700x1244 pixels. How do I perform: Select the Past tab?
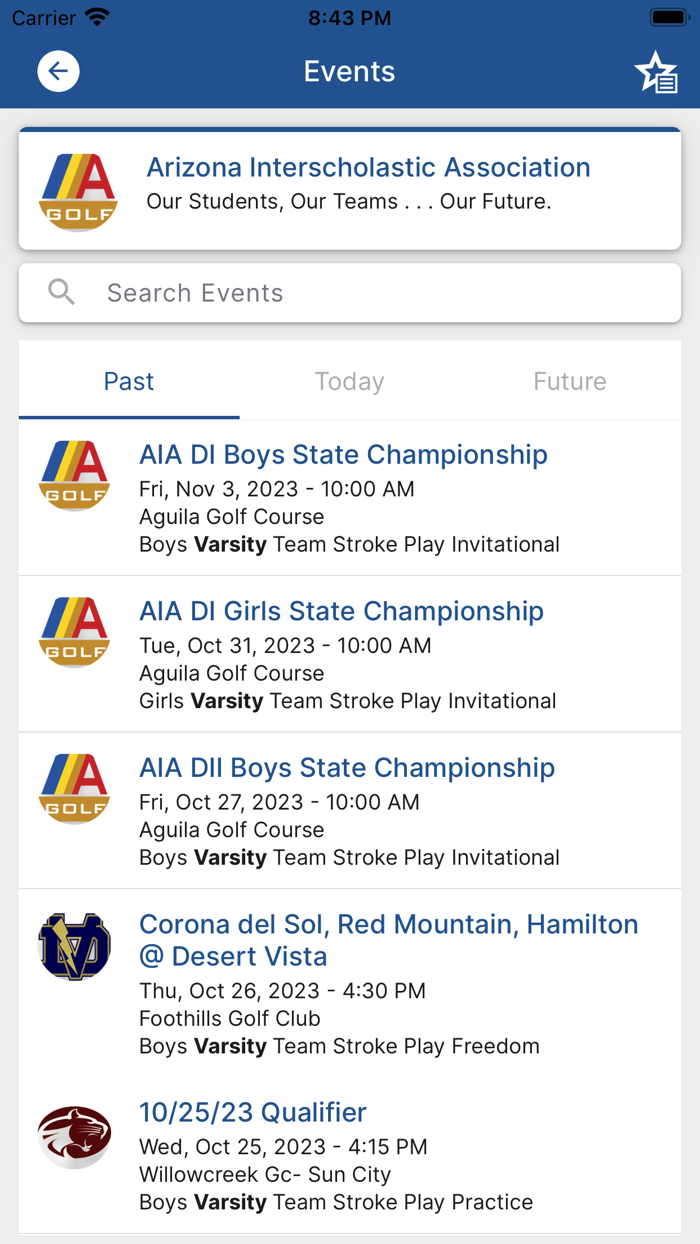(128, 381)
